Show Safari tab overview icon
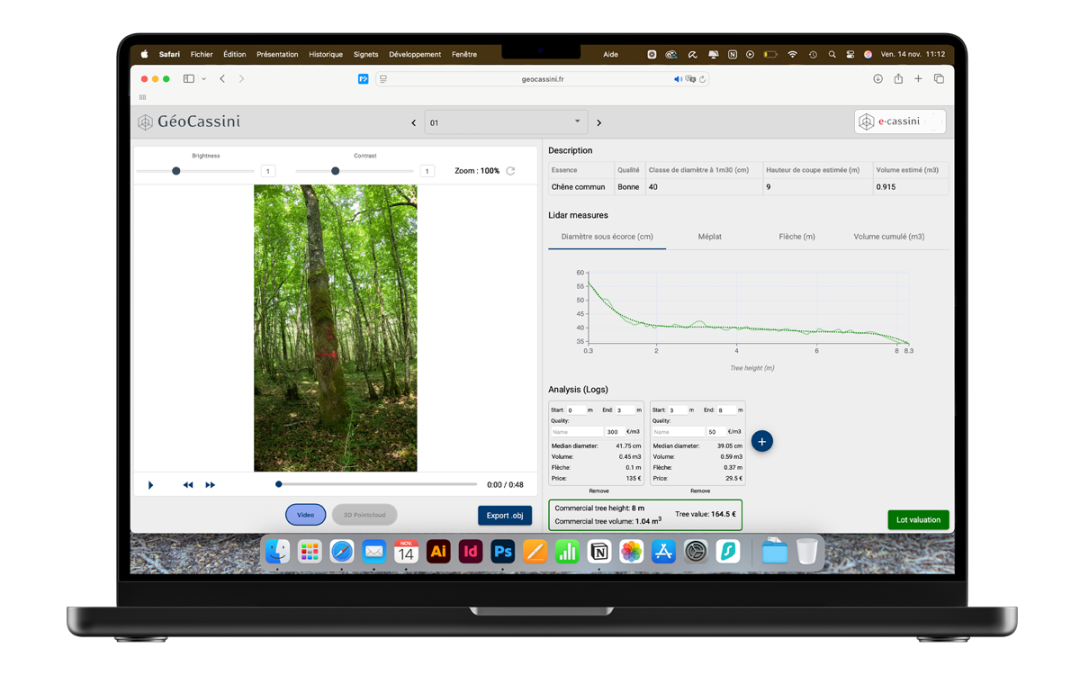Viewport: 1080px width, 675px height. [939, 79]
